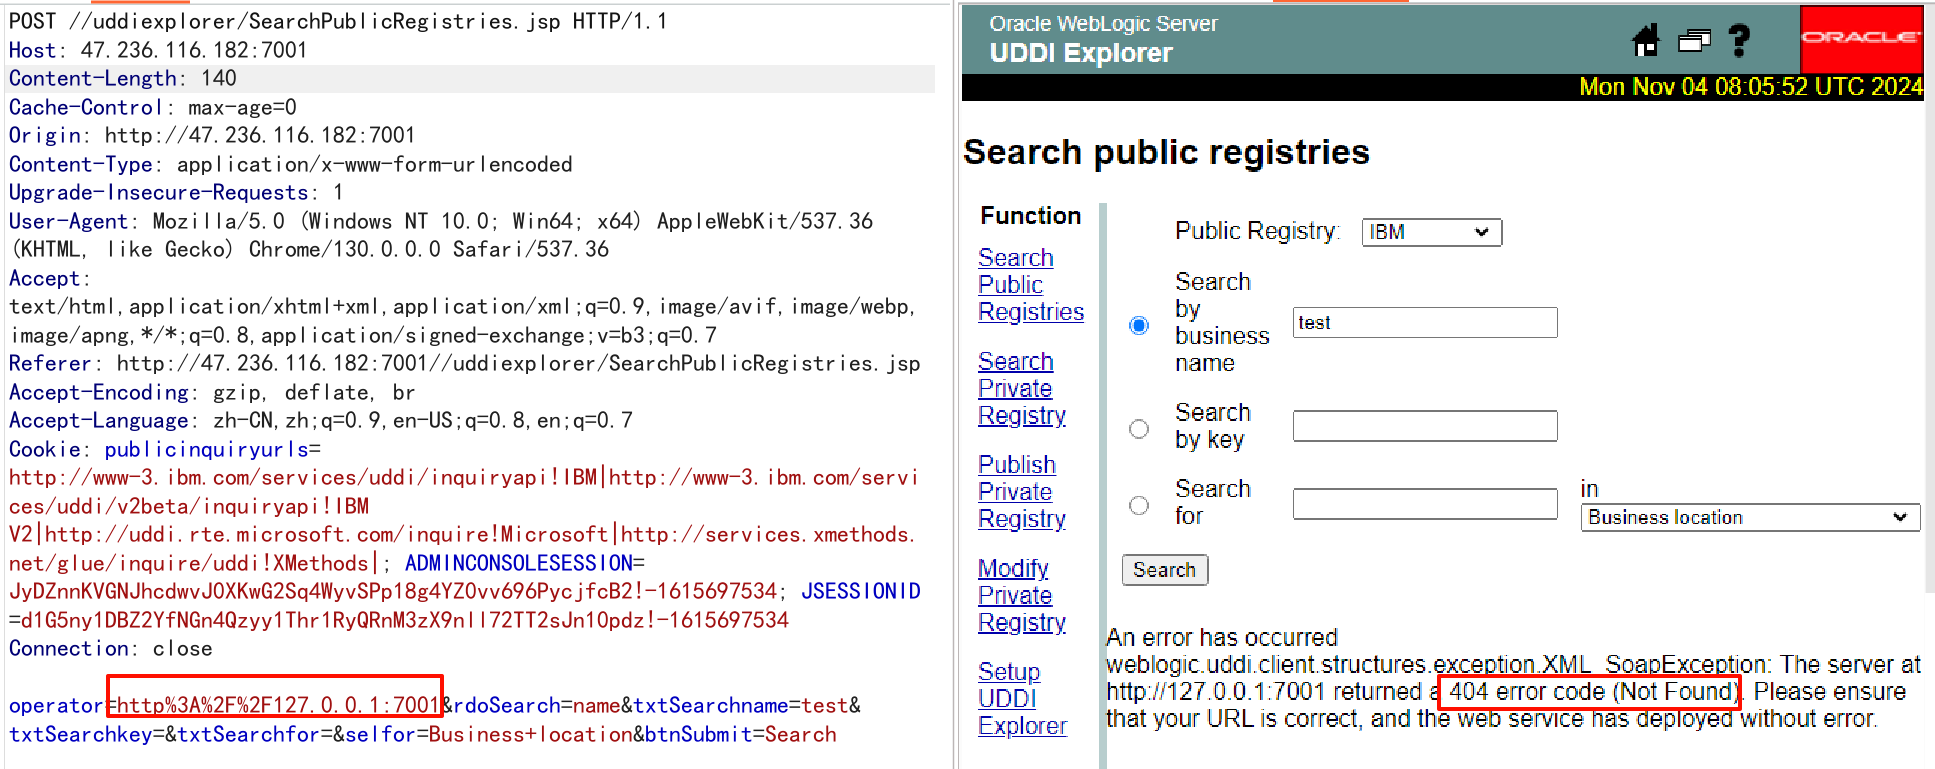Open Modify Private Registry link
The image size is (1935, 769).
(1021, 596)
